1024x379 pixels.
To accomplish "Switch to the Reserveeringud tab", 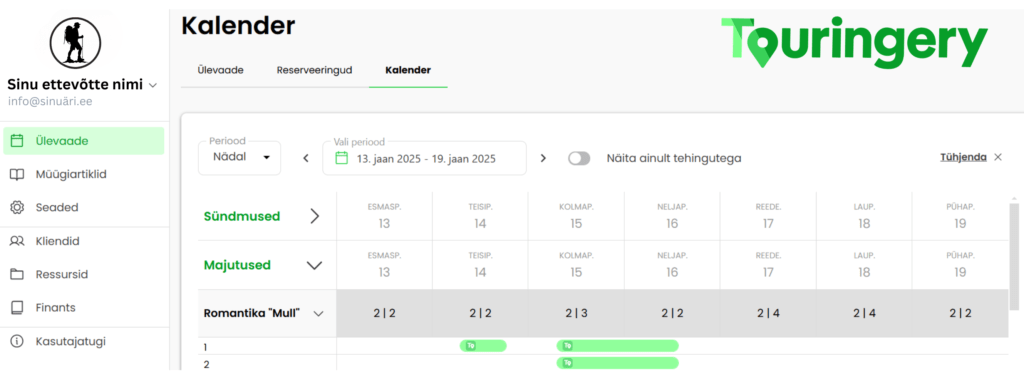I will click(314, 70).
